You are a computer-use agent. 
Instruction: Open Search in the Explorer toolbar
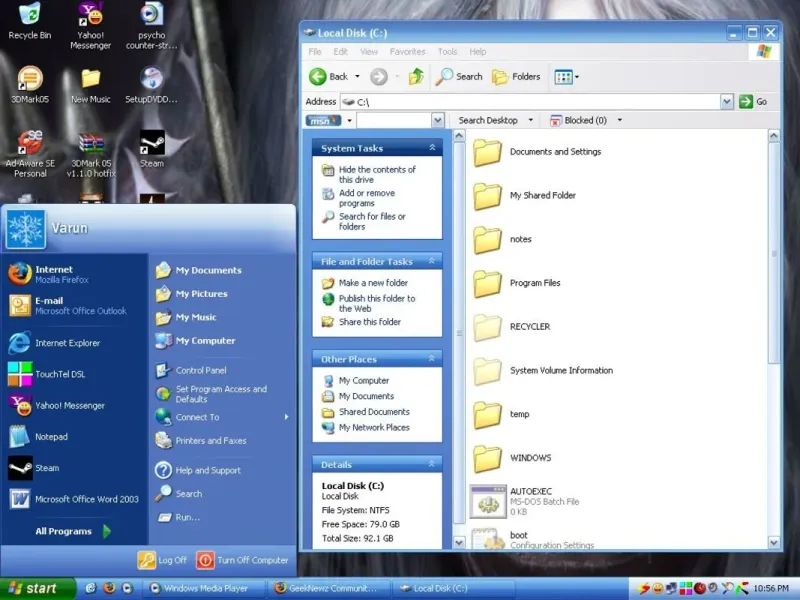pos(459,76)
